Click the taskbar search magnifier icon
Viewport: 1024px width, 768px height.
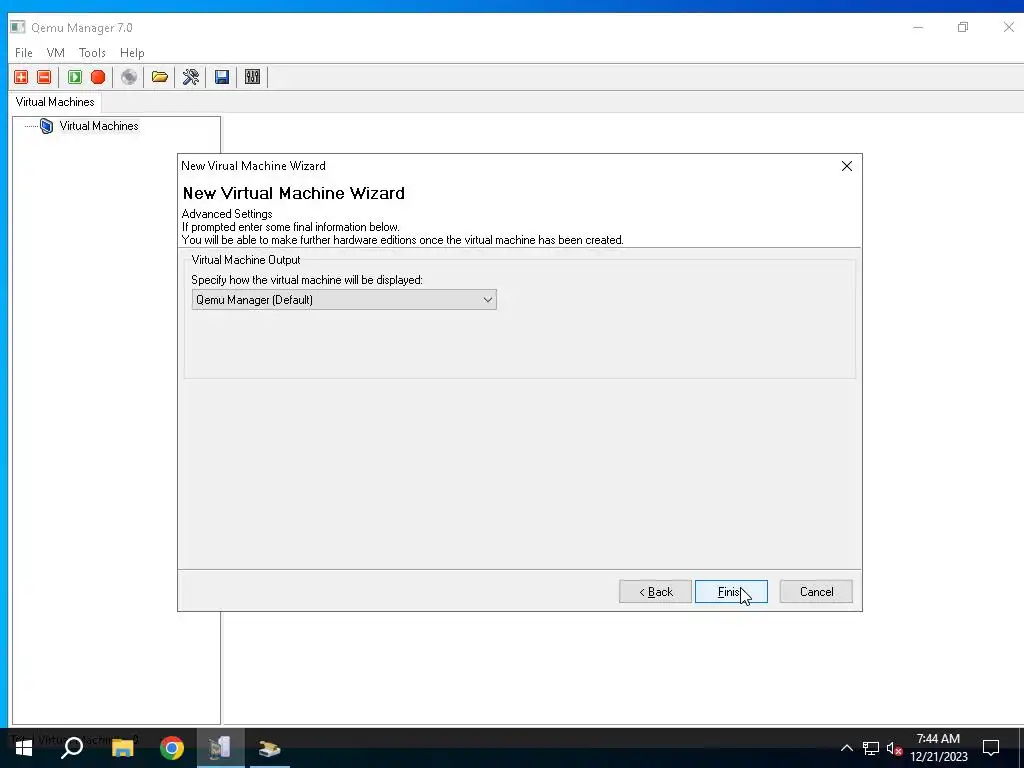(72, 748)
